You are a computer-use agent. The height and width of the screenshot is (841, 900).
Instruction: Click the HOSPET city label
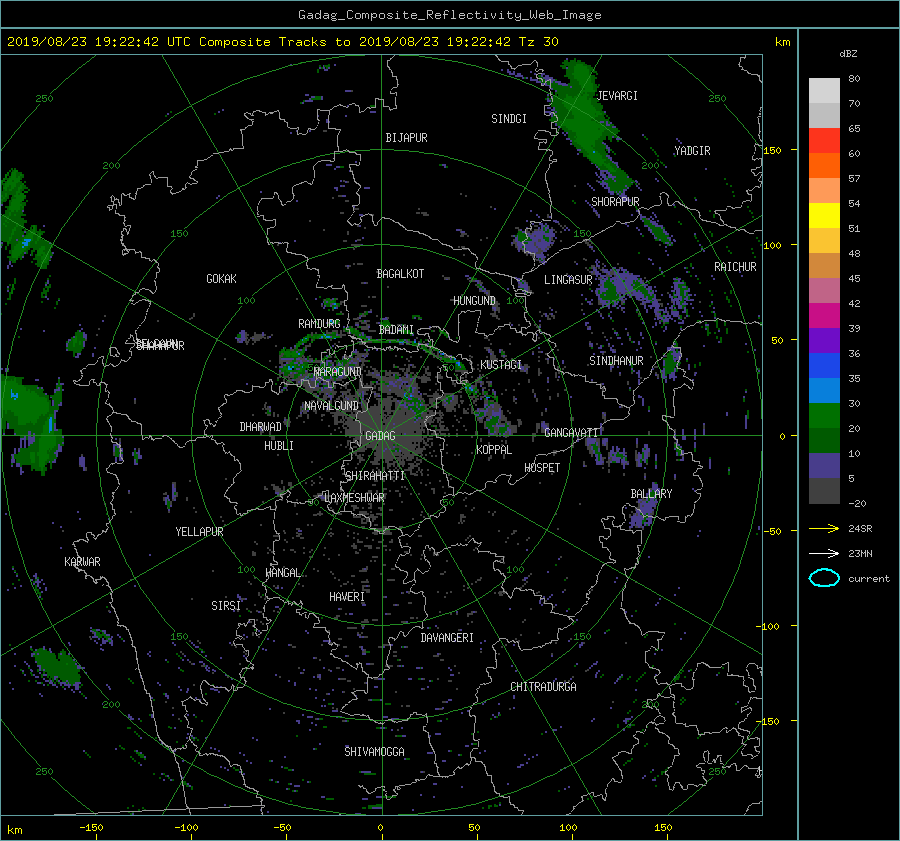pyautogui.click(x=542, y=468)
